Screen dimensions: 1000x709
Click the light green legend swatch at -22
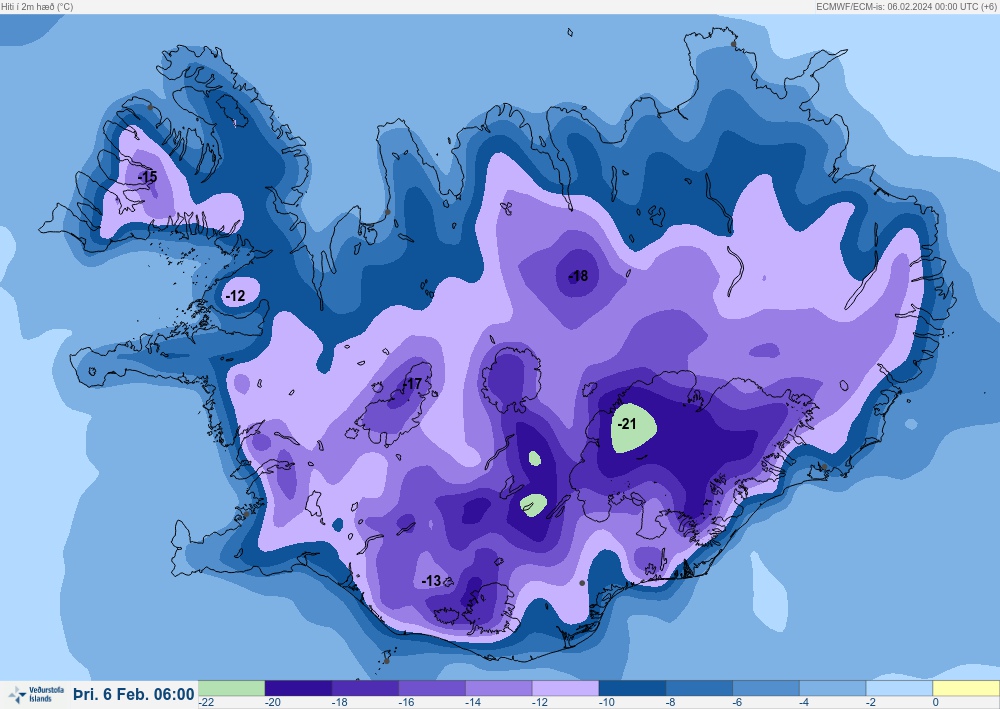point(231,688)
